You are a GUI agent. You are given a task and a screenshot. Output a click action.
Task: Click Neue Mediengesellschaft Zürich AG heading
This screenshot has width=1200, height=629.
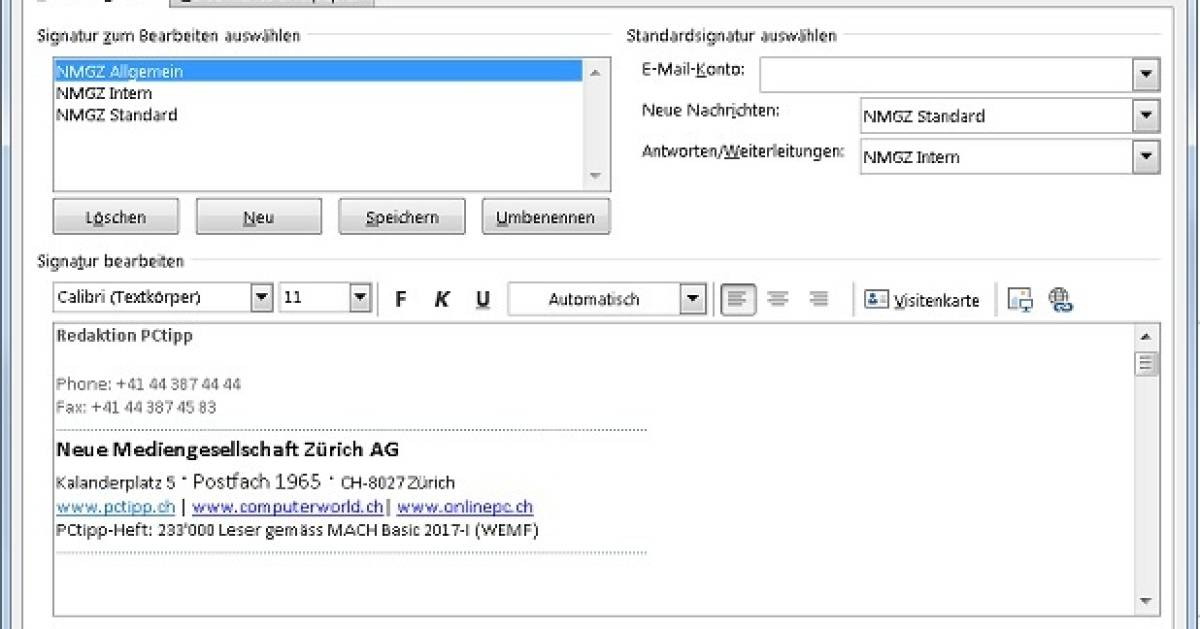coord(228,449)
